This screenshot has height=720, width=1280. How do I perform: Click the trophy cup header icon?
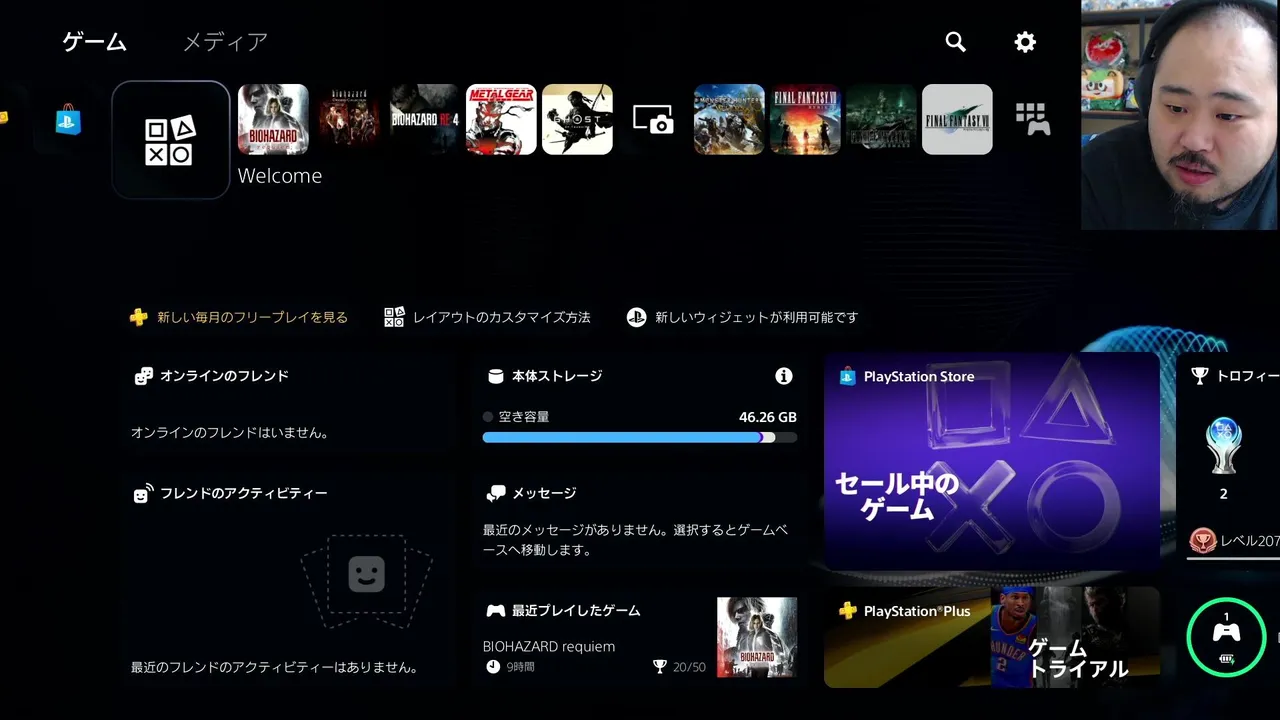pyautogui.click(x=1200, y=376)
